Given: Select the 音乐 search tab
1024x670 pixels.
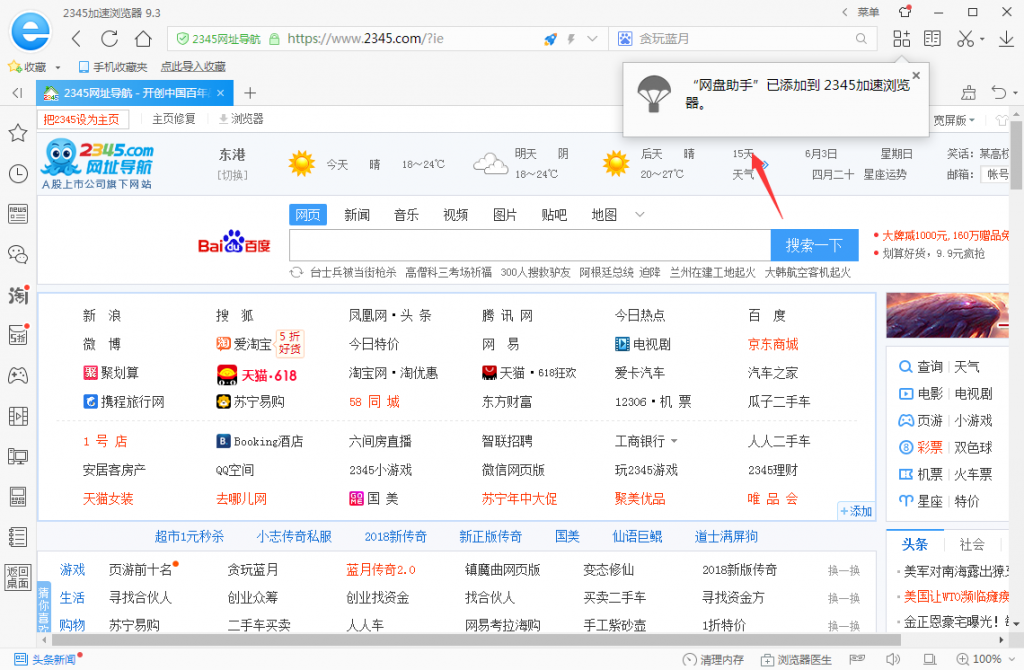Looking at the screenshot, I should pyautogui.click(x=406, y=215).
